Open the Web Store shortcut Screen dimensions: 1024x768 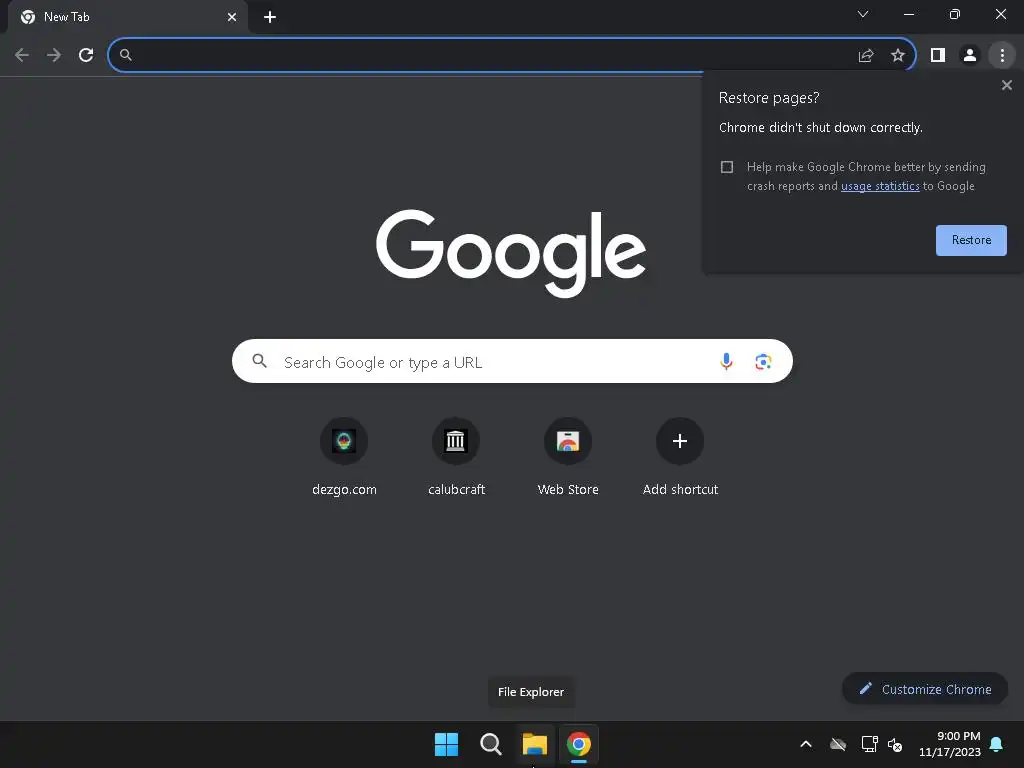click(568, 457)
